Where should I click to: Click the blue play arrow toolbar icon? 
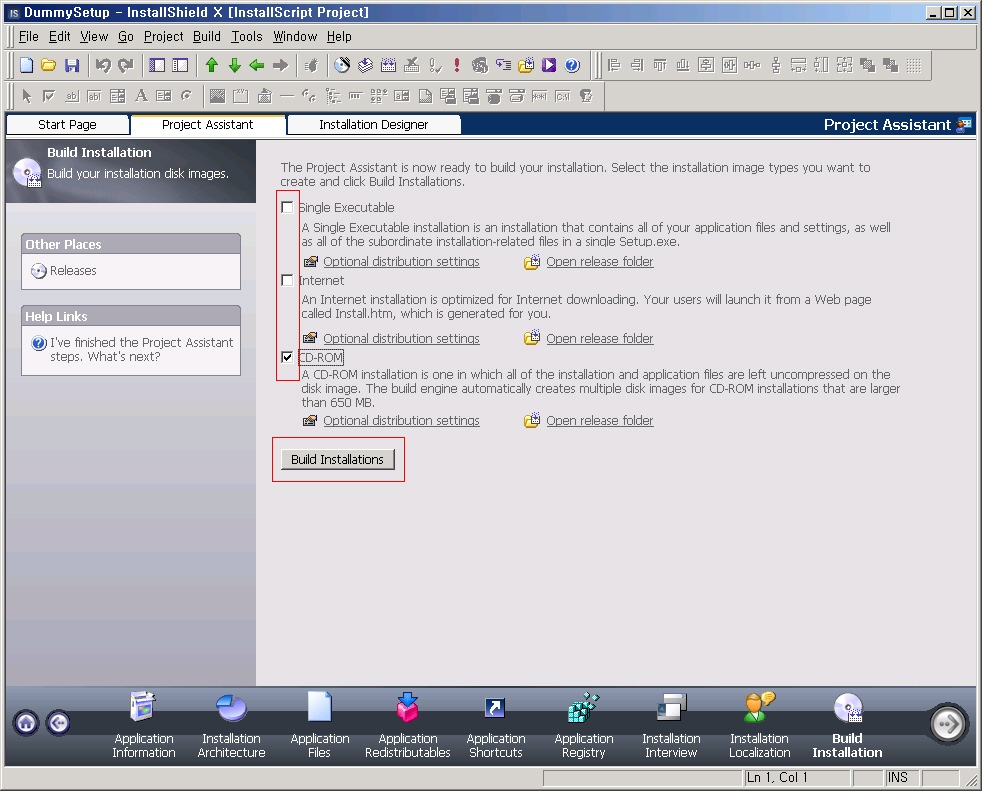coord(549,65)
